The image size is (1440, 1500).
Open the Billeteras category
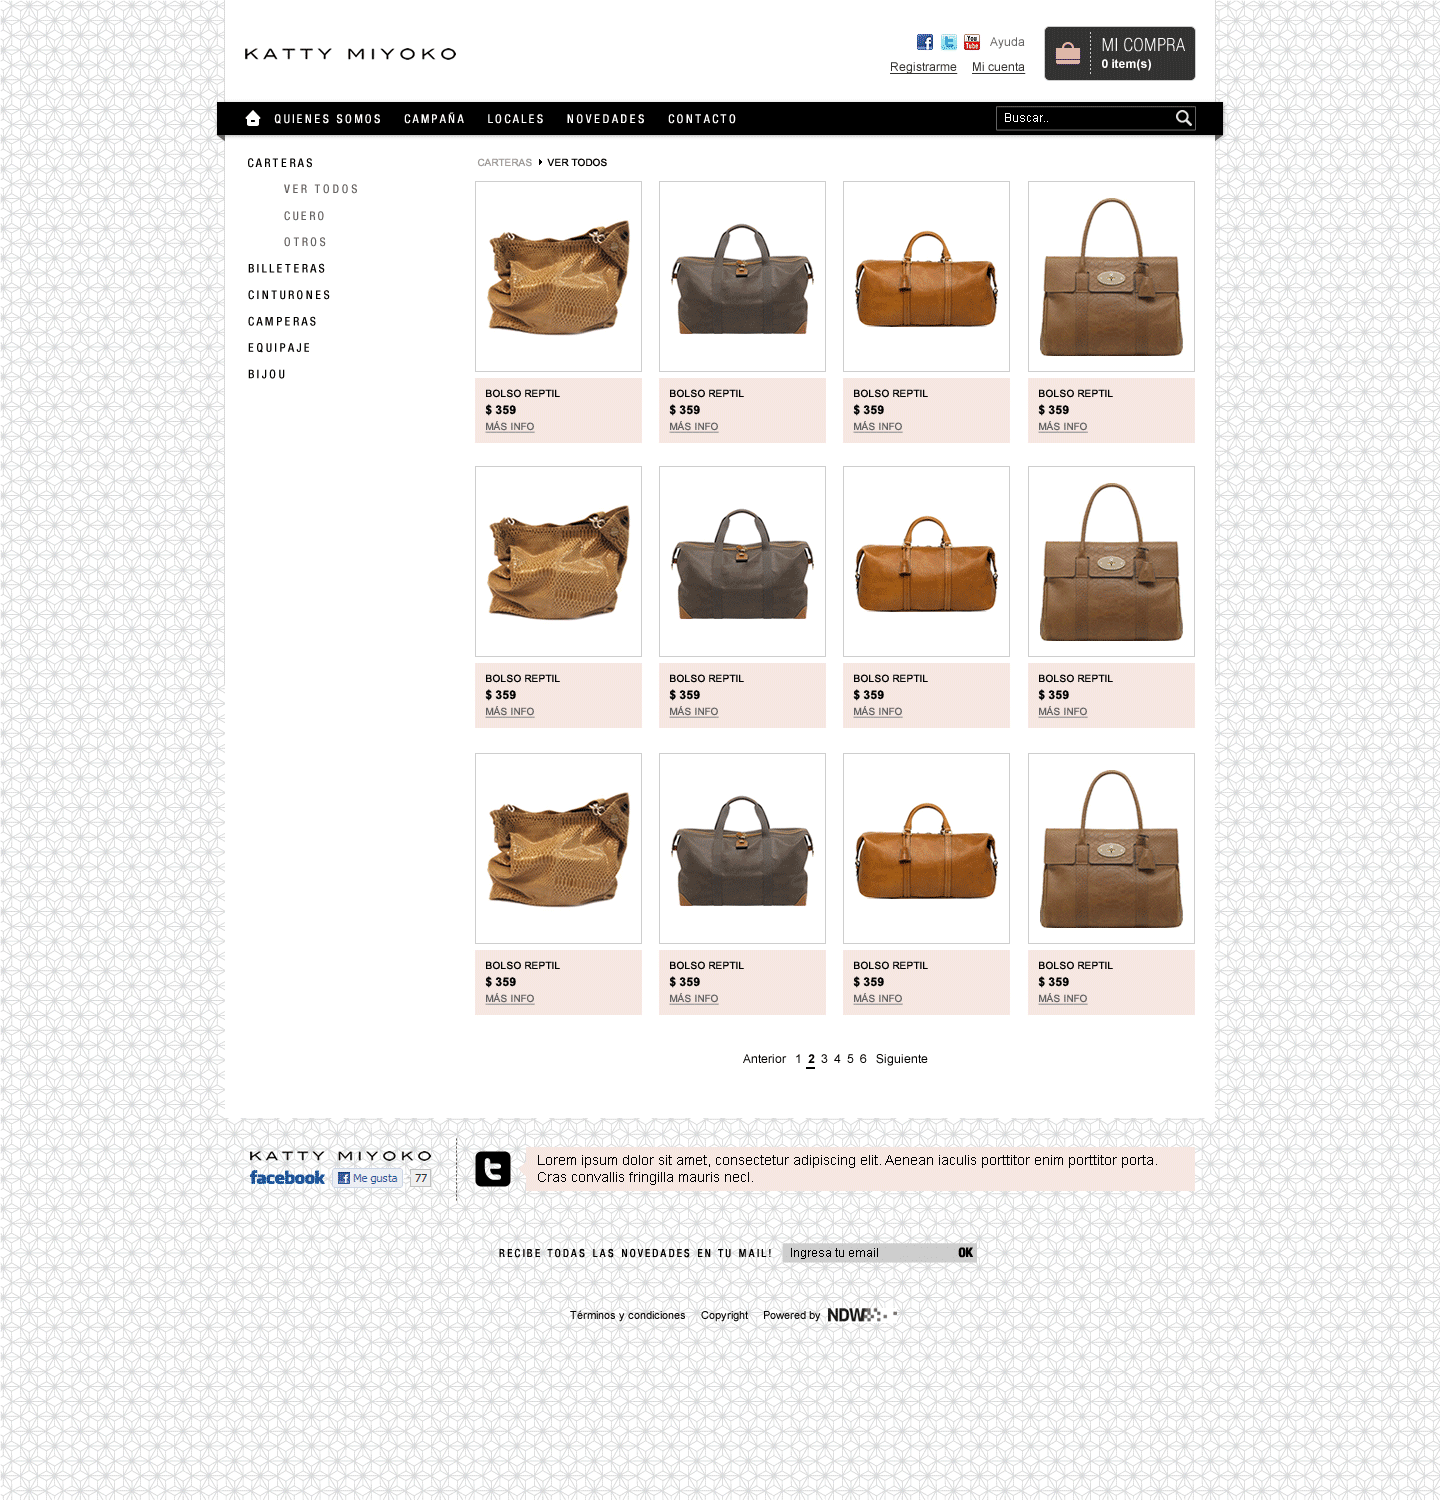(287, 269)
